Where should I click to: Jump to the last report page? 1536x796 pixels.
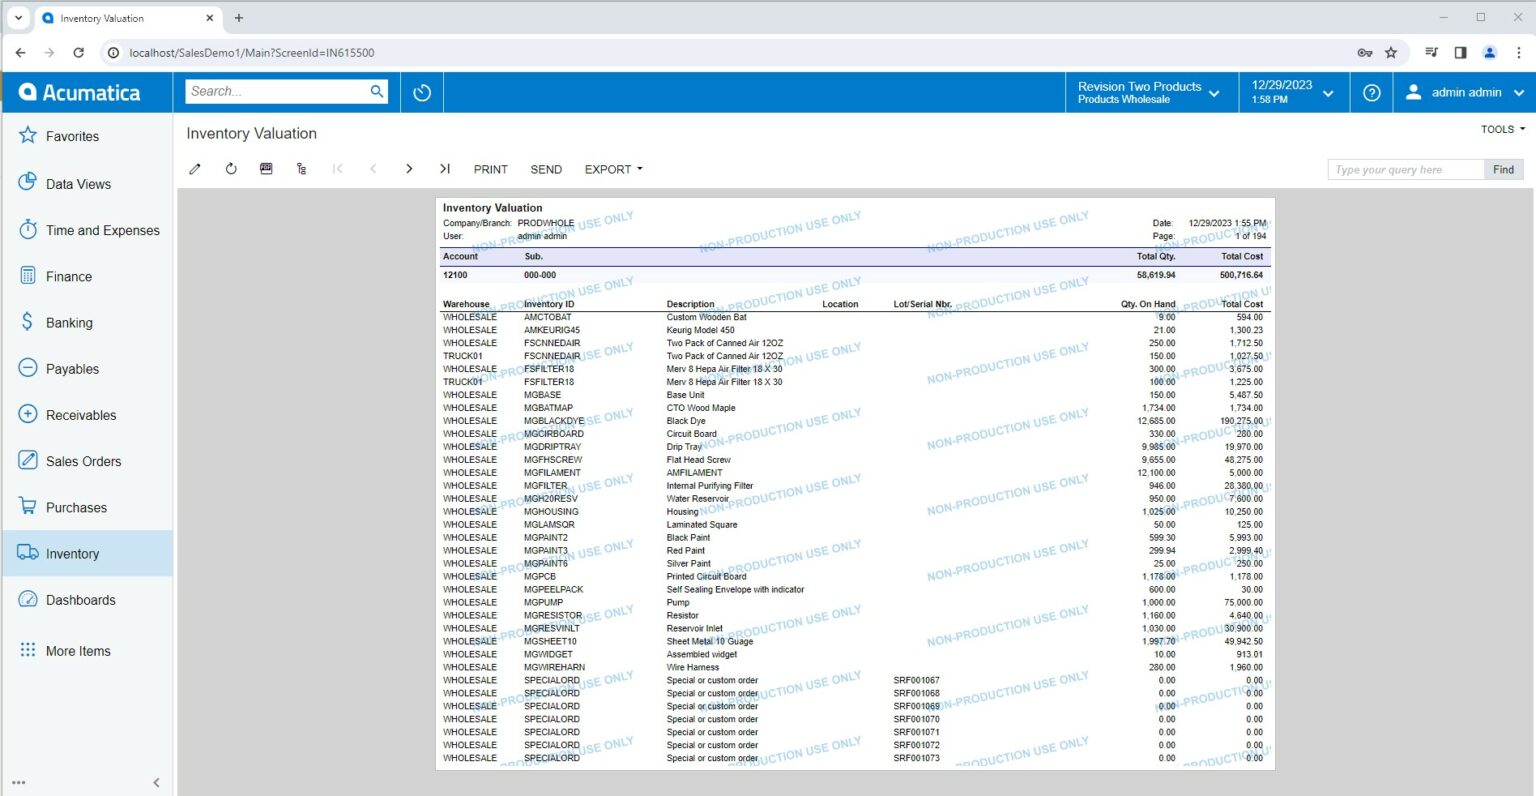(x=445, y=169)
